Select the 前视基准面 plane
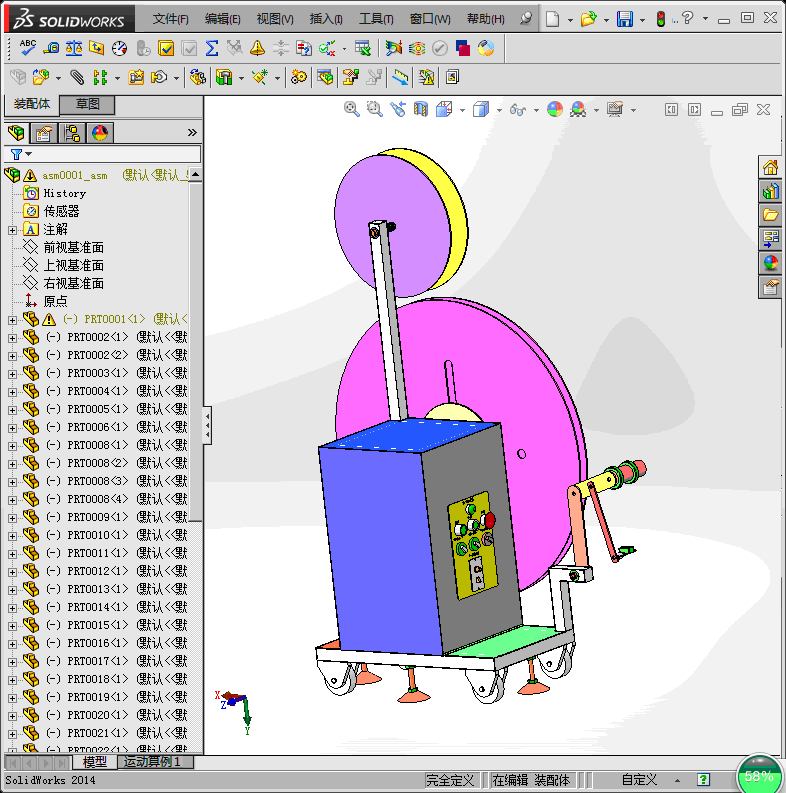This screenshot has width=786, height=793. click(x=73, y=247)
